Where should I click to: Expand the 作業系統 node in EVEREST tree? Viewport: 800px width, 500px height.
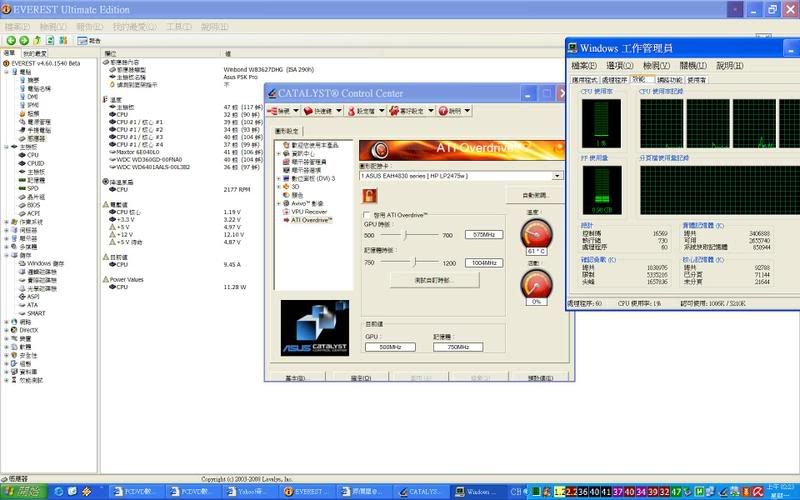tap(7, 222)
